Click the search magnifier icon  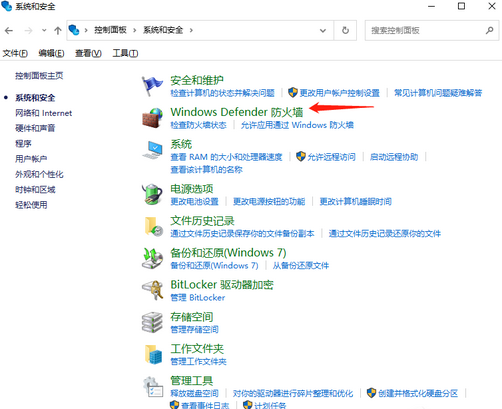[x=489, y=30]
